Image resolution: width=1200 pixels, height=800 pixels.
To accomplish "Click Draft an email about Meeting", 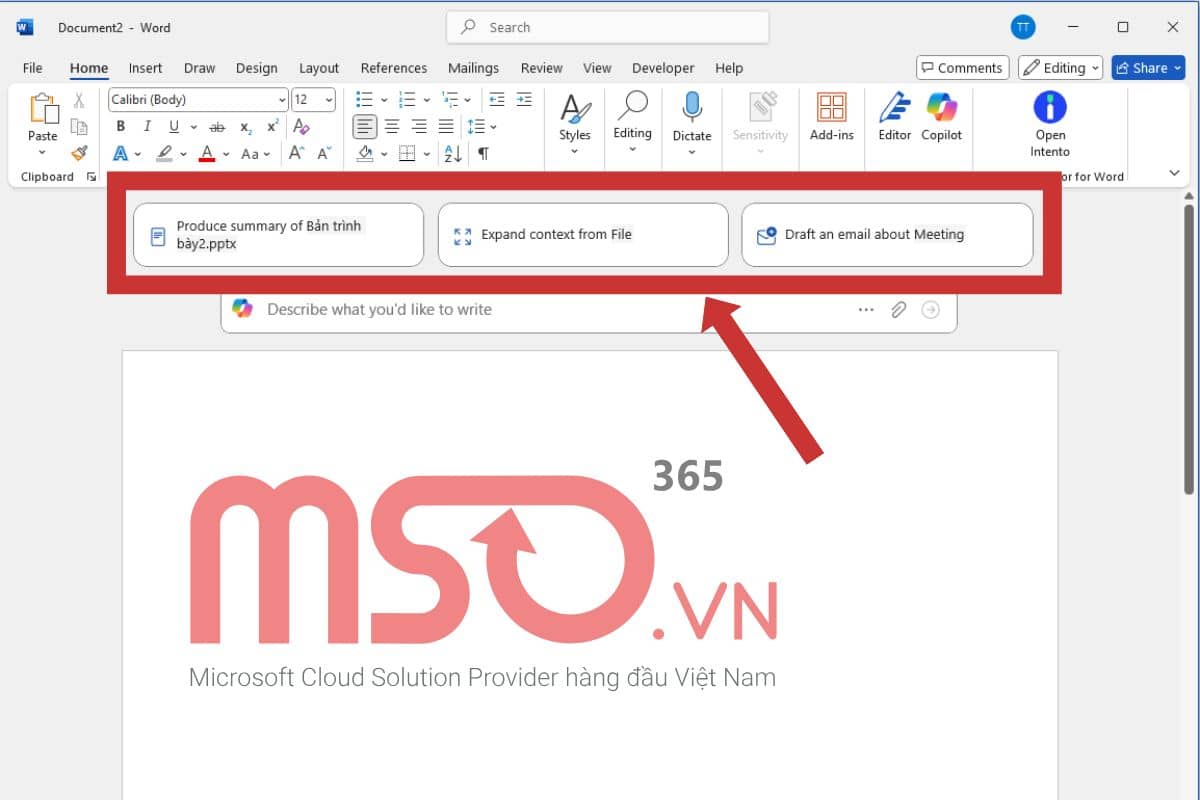I will point(887,235).
